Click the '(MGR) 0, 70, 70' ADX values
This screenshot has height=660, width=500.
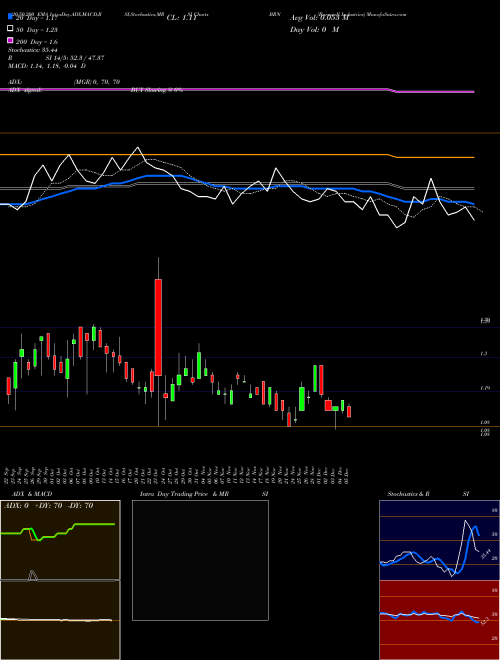click(97, 82)
